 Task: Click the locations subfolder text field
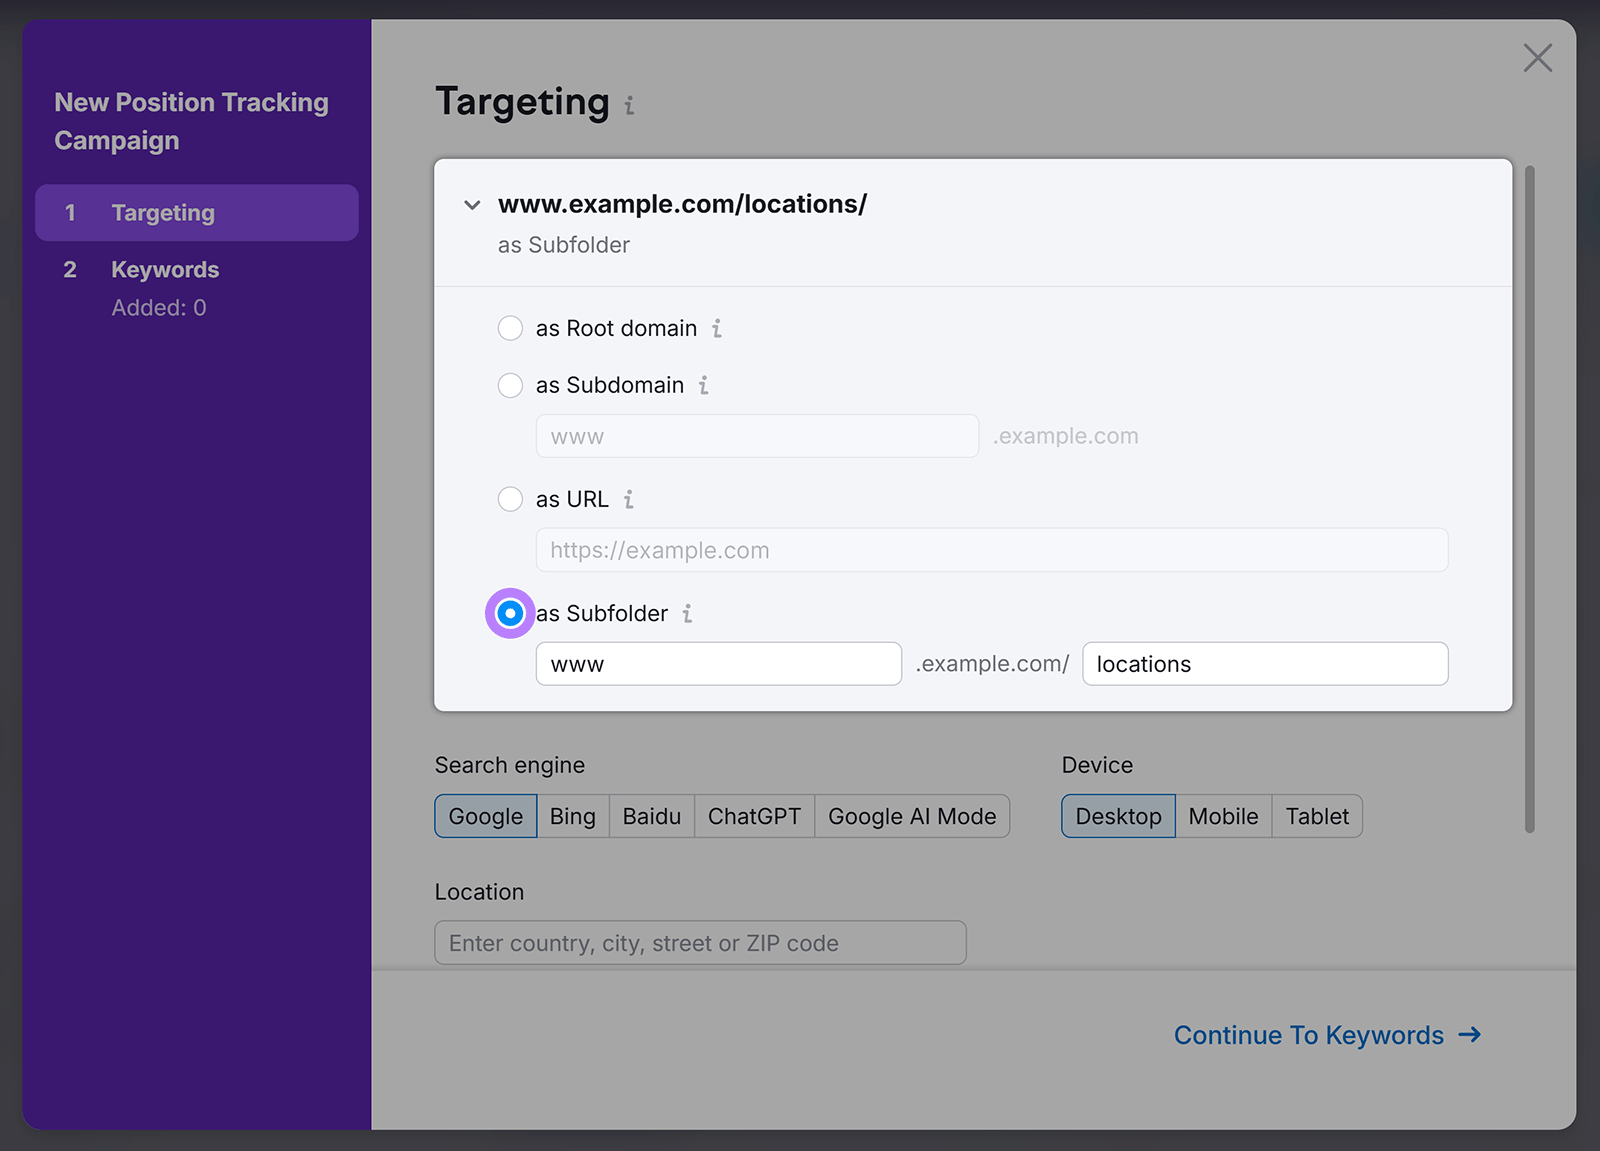coord(1264,663)
